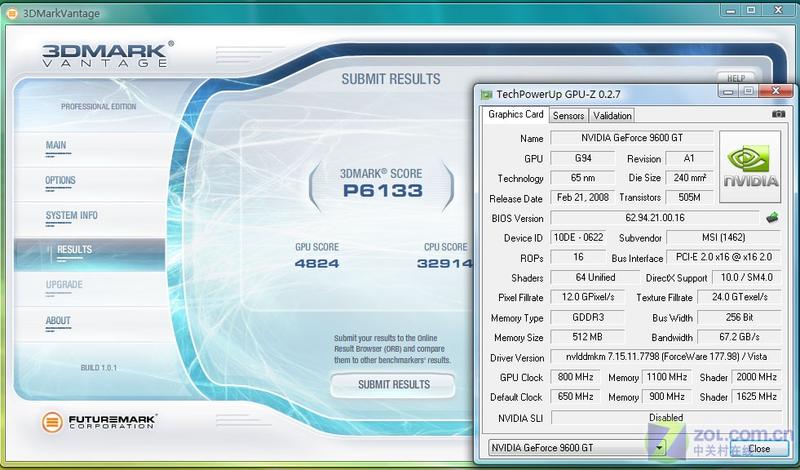Click the NVIDIA logo in GPU-Z

pos(749,167)
